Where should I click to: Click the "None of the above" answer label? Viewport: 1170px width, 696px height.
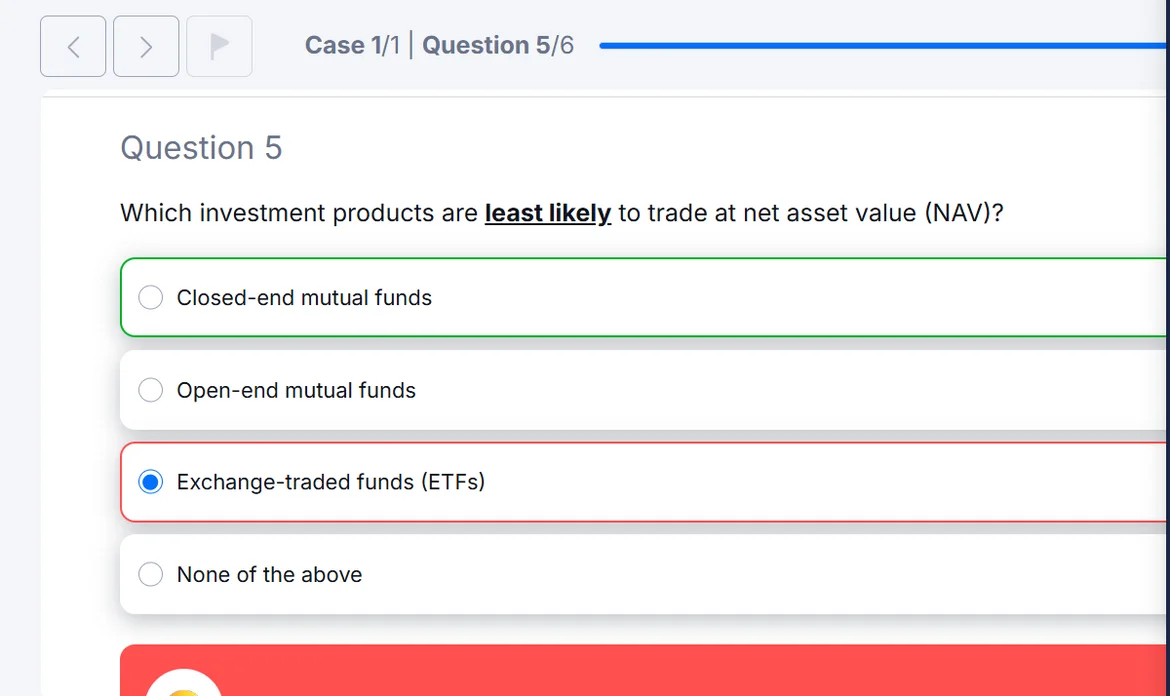tap(269, 575)
